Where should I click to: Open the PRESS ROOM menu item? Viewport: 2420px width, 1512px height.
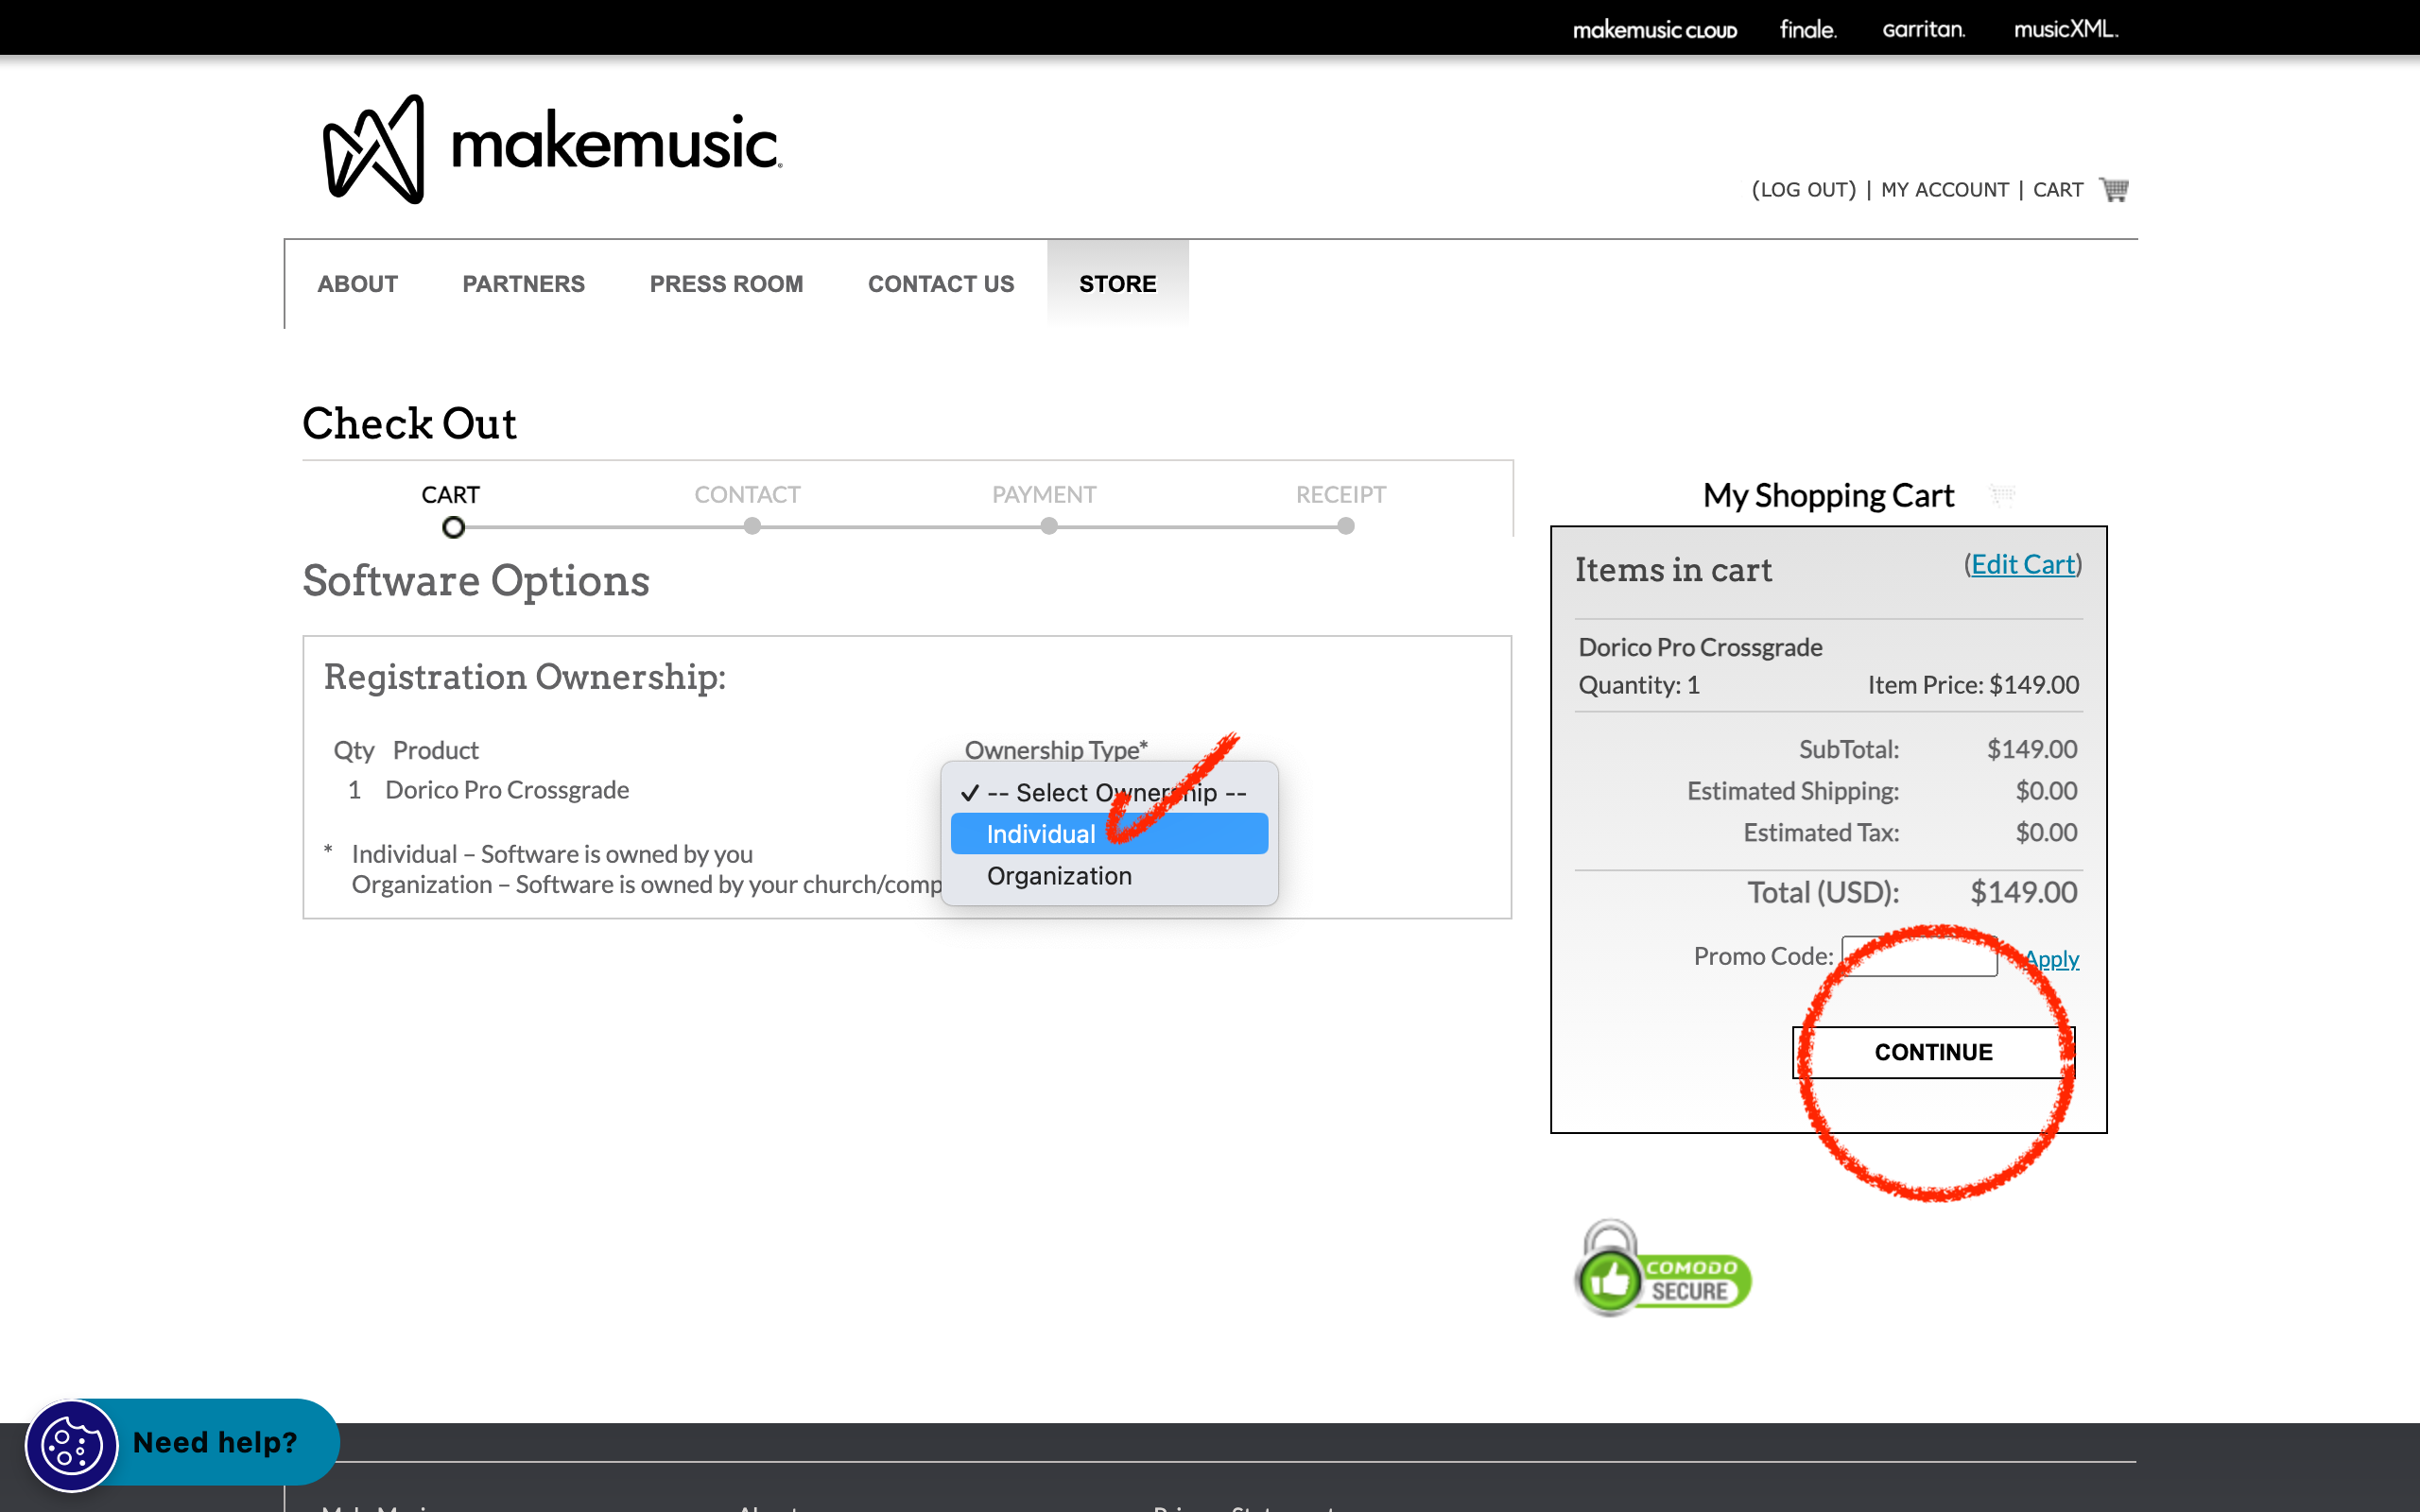[726, 284]
